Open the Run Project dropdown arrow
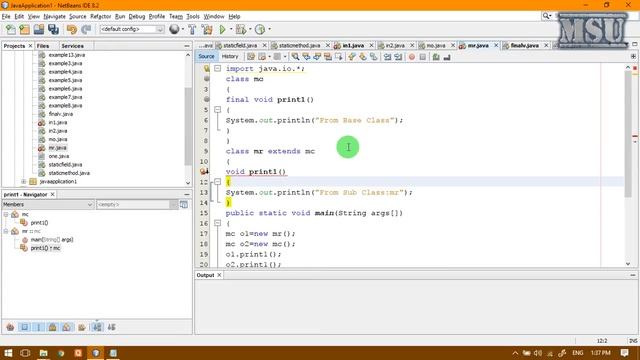Image resolution: width=640 pixels, height=360 pixels. point(231,29)
